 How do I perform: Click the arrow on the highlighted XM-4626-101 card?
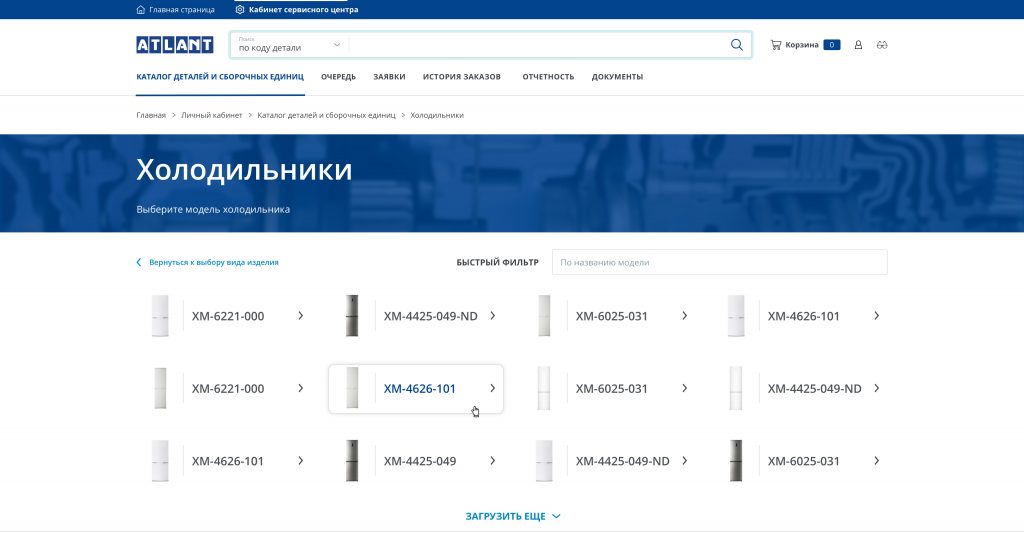tap(492, 388)
